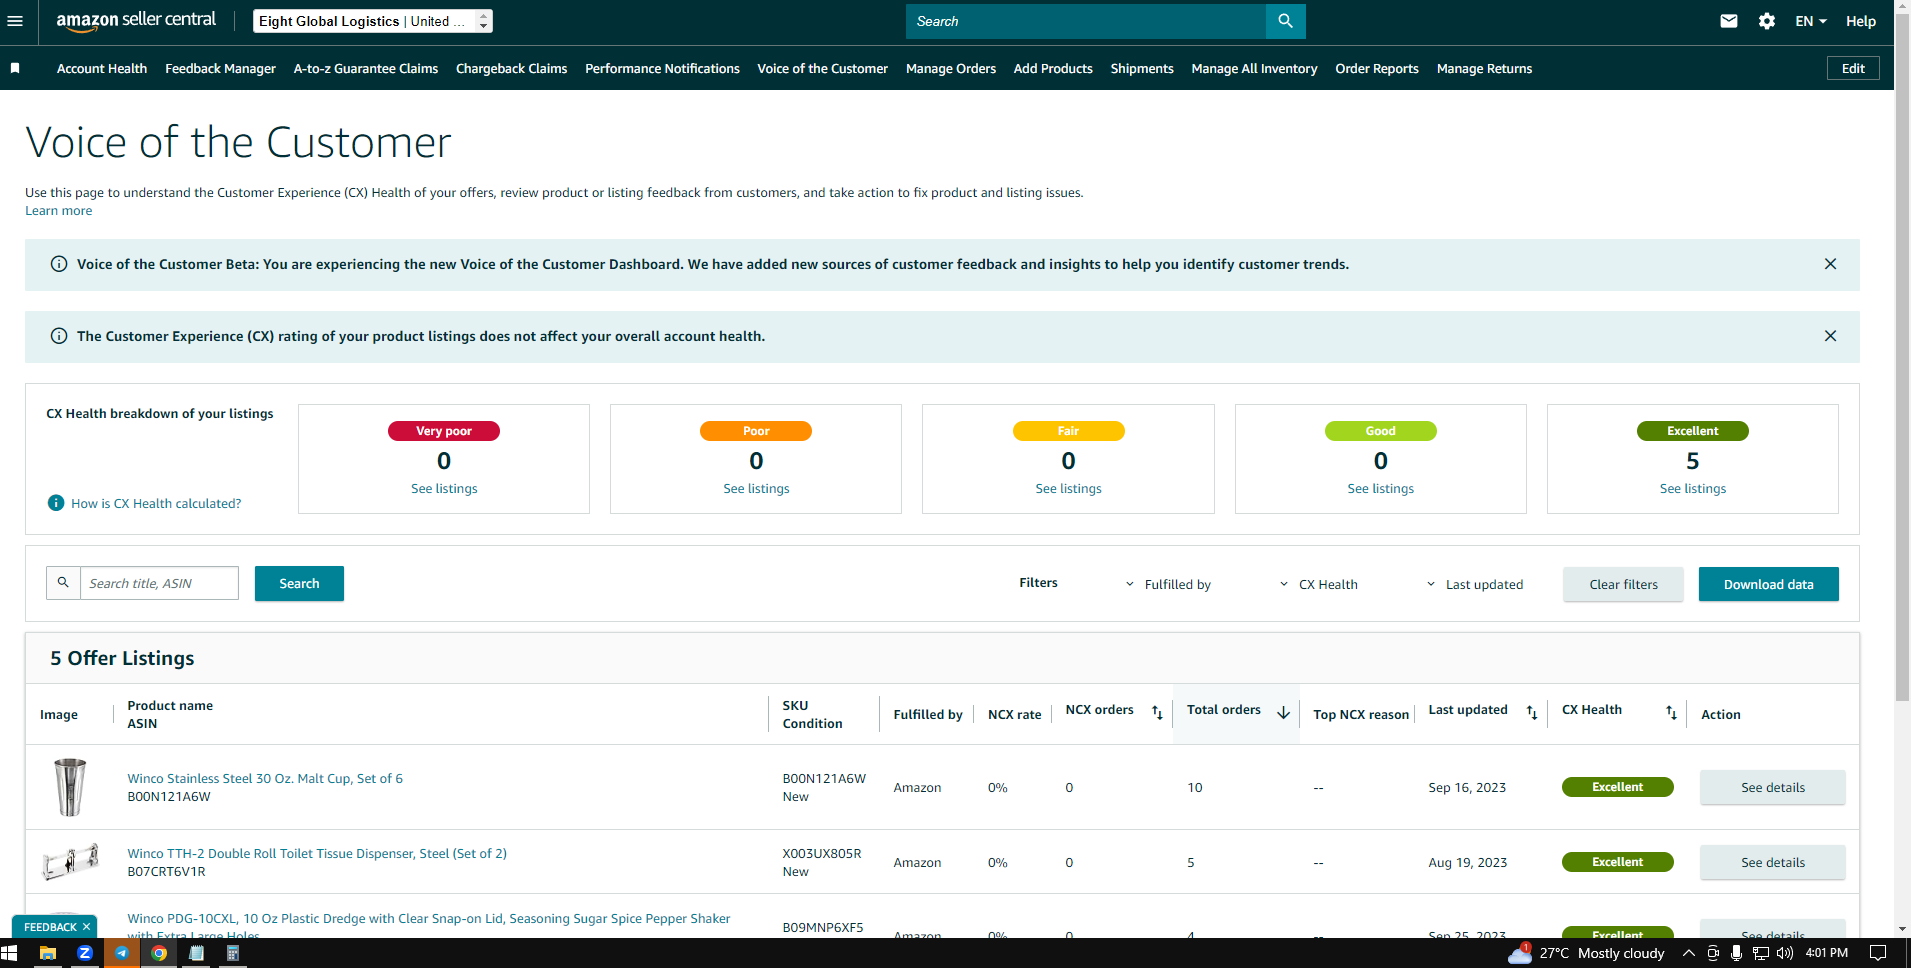Click the top Seller Central search field
Image resolution: width=1911 pixels, height=968 pixels.
[x=1086, y=21]
